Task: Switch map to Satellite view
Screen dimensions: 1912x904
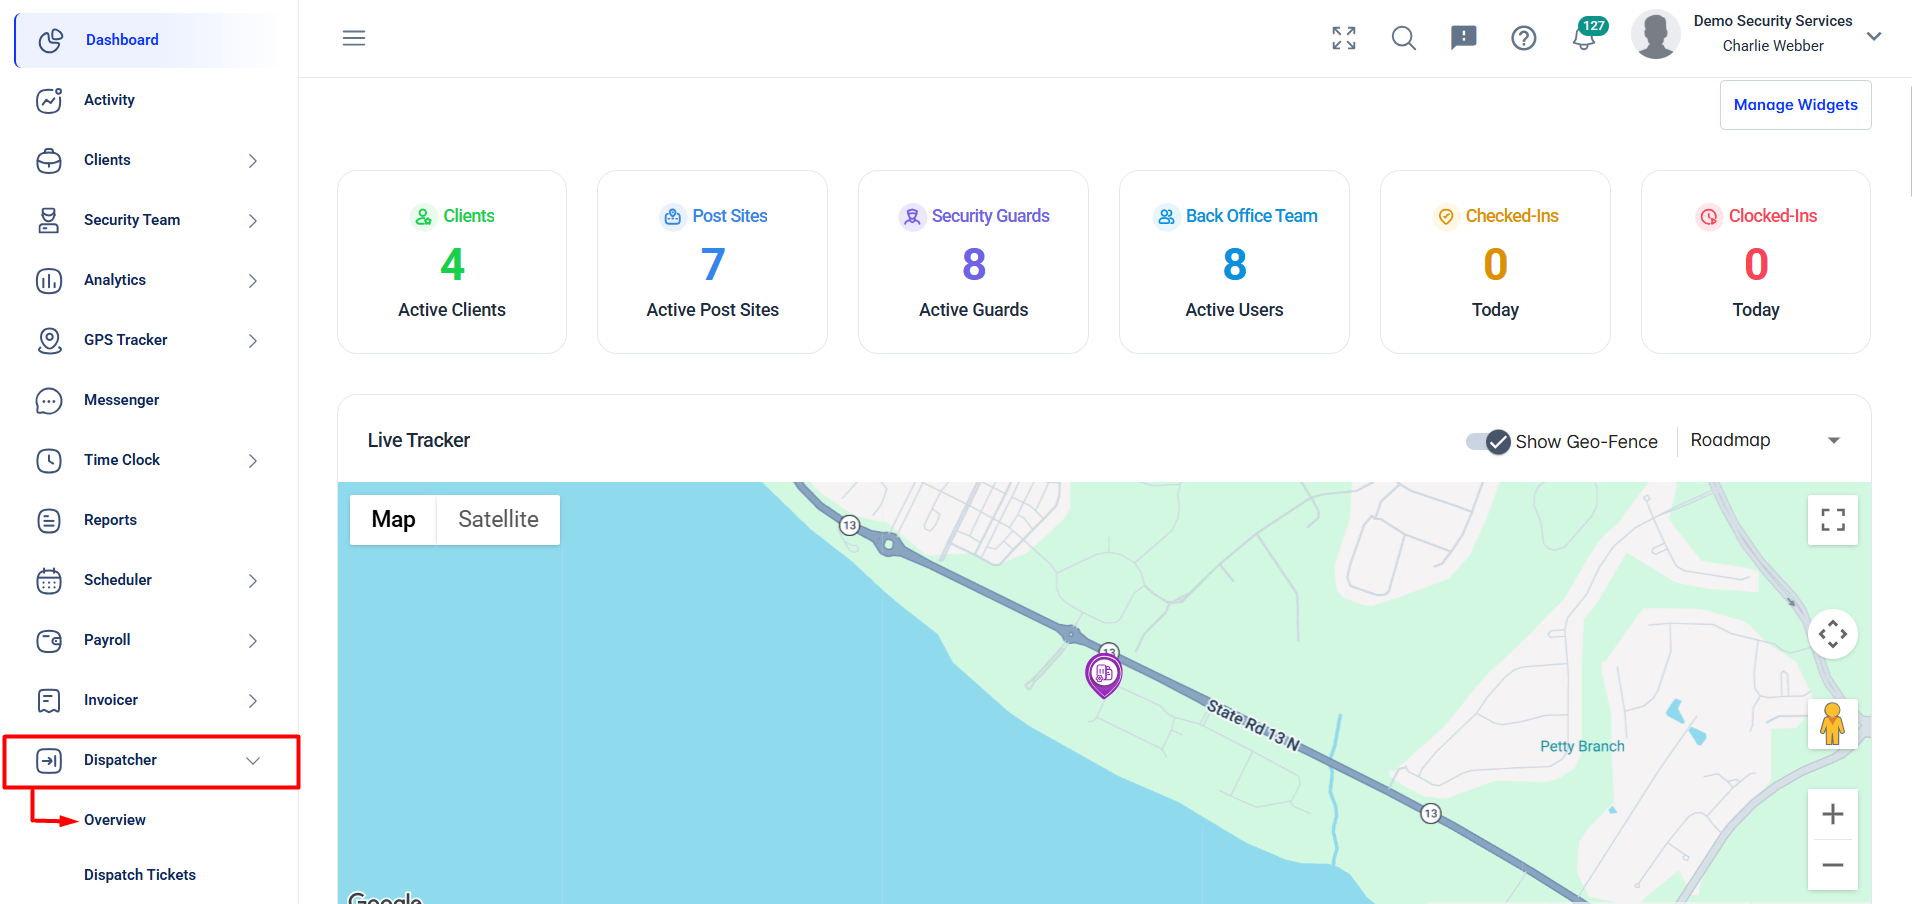Action: (x=498, y=519)
